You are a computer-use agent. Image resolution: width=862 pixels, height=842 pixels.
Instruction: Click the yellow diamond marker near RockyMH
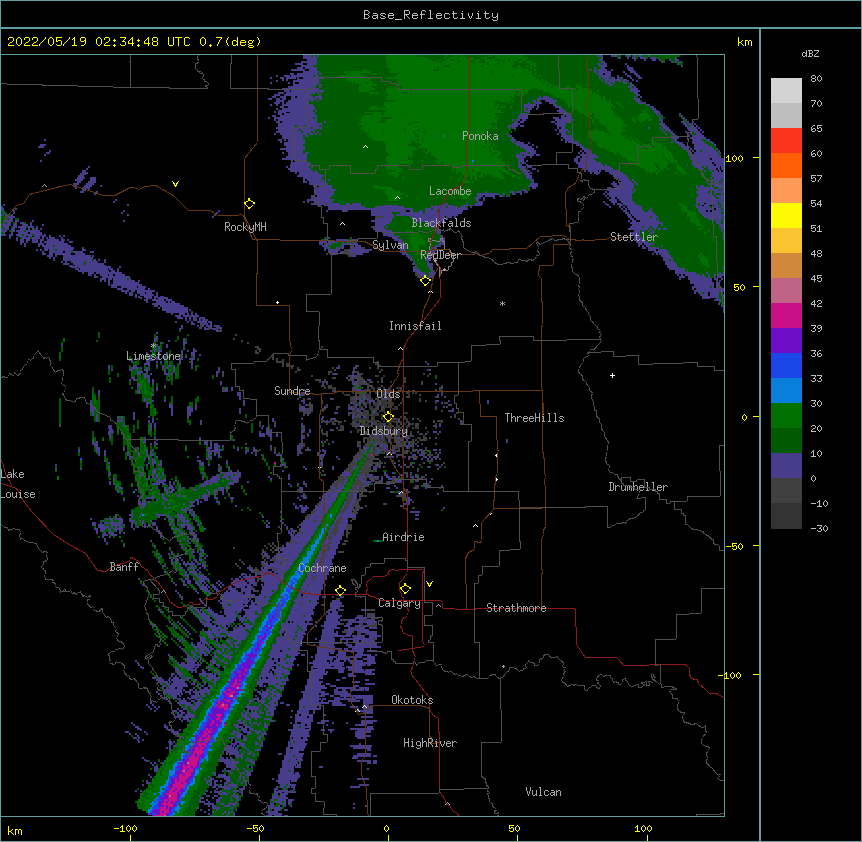coord(249,204)
